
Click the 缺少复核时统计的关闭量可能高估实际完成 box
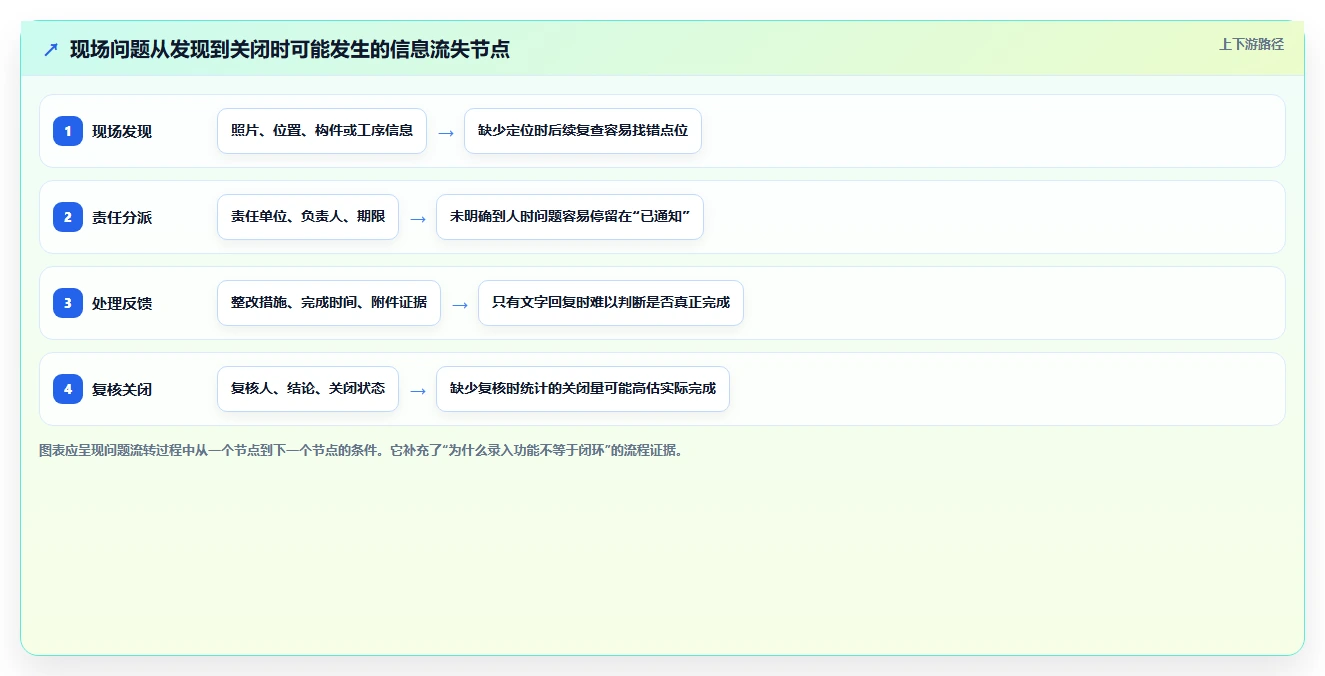tap(583, 389)
